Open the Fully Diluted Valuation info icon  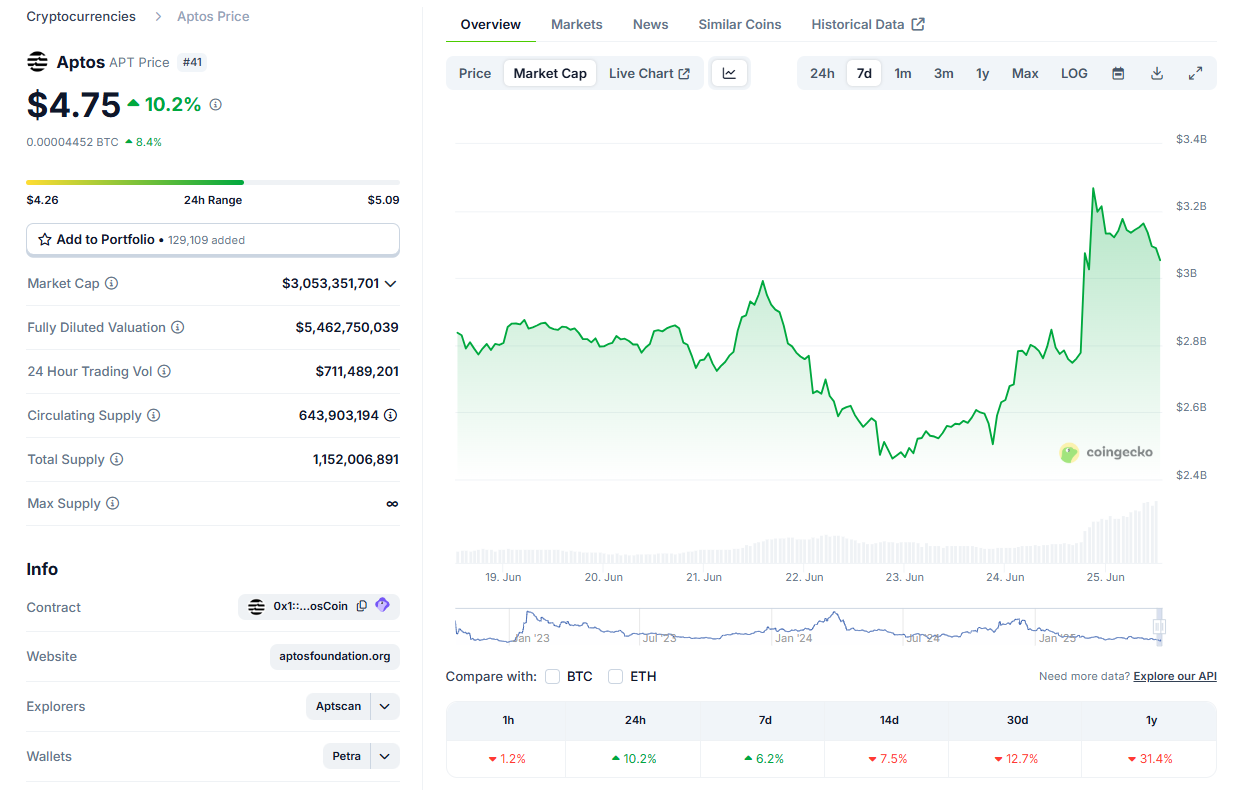178,328
